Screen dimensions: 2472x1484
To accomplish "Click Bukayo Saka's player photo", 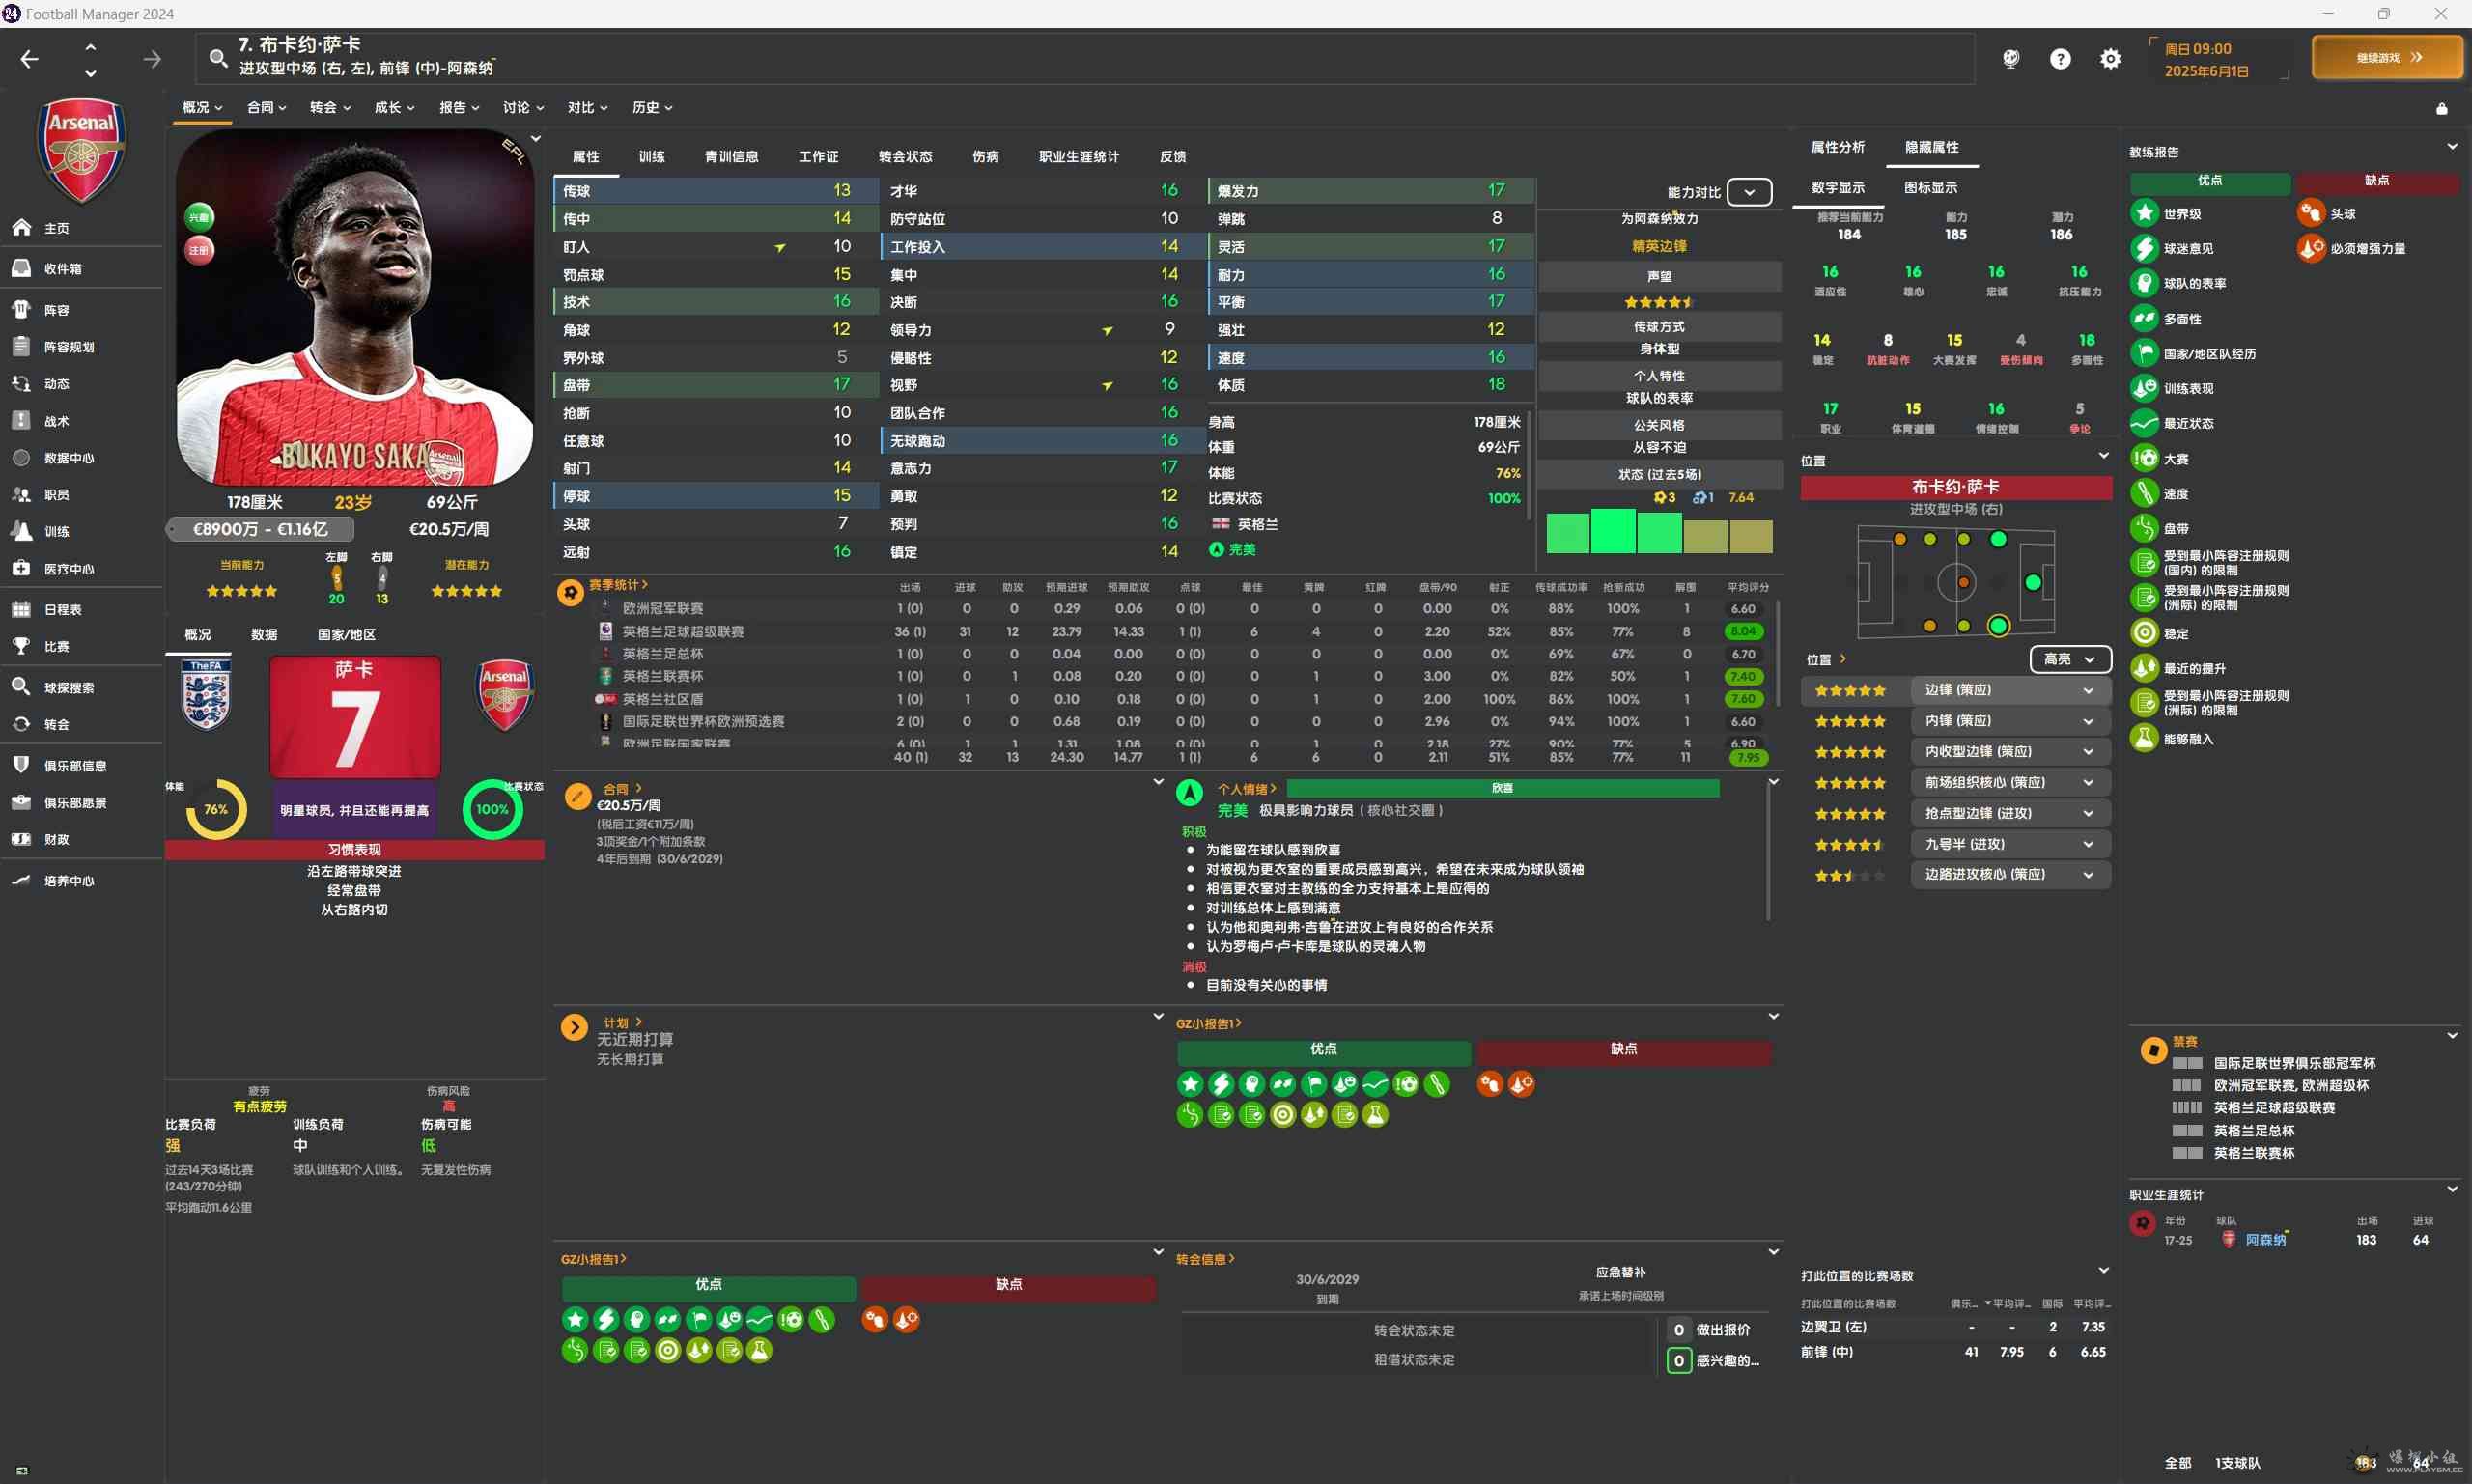I will (355, 308).
